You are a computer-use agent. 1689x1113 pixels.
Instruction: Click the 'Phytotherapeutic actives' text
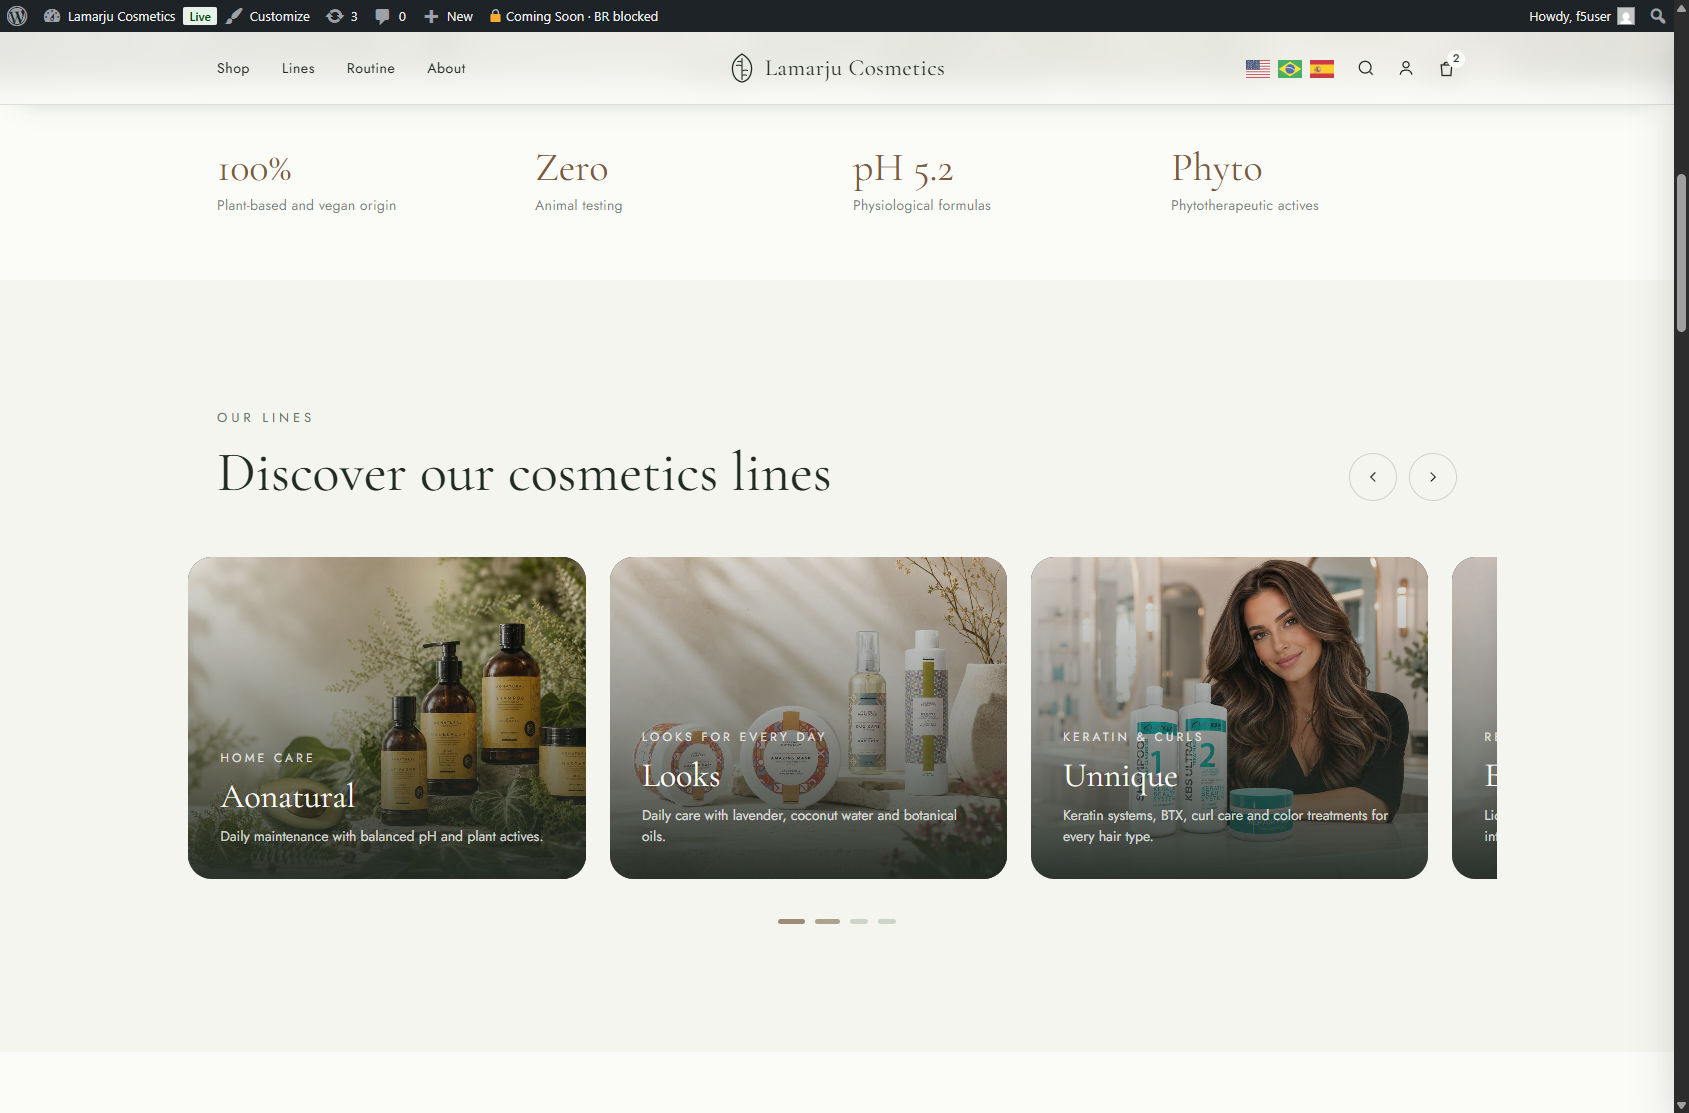click(x=1244, y=205)
